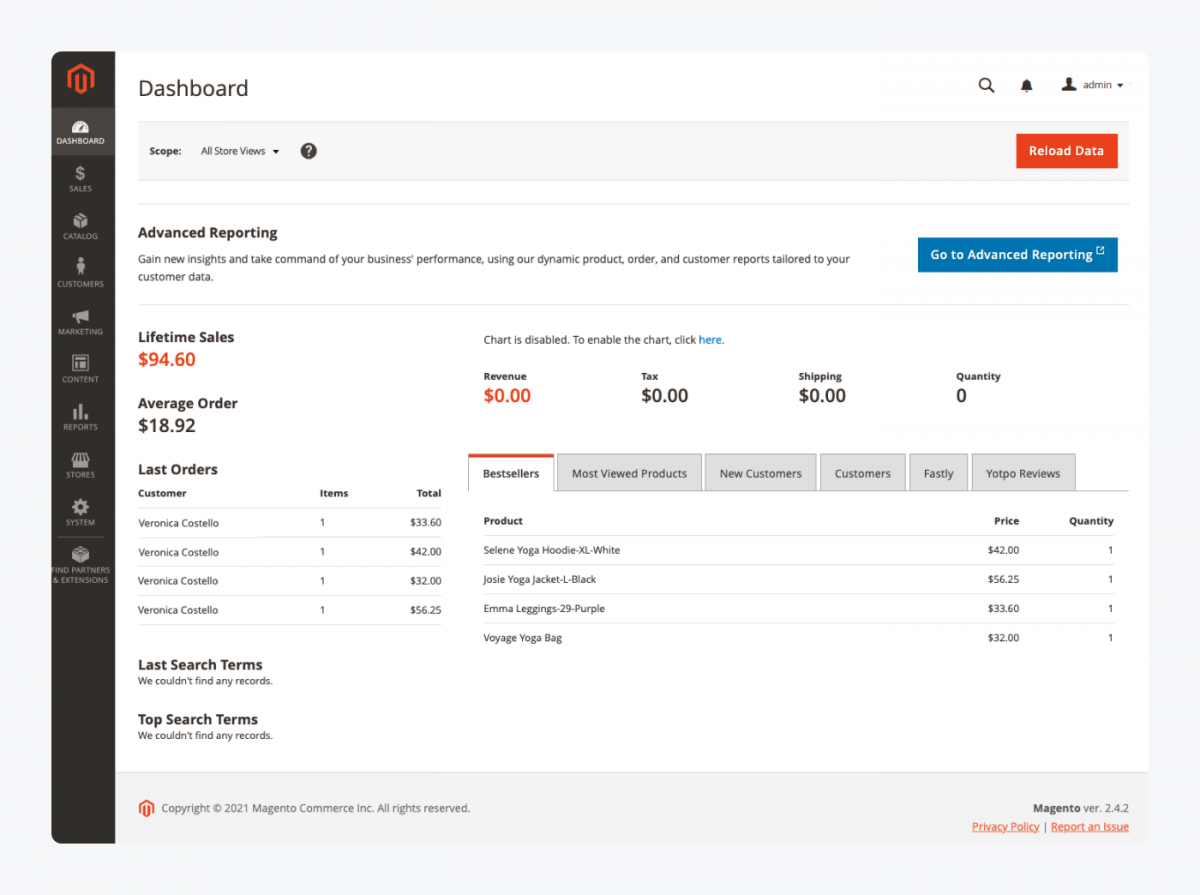
Task: Open Find Partners & Extensions
Action: [80, 563]
